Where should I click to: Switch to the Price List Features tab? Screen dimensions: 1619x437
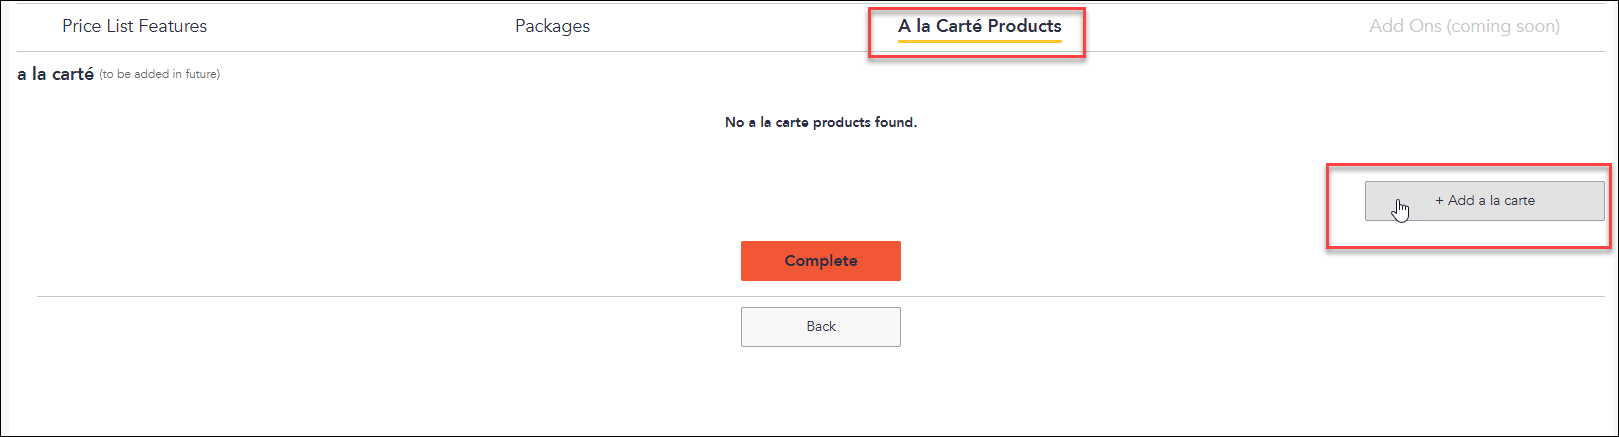tap(134, 26)
